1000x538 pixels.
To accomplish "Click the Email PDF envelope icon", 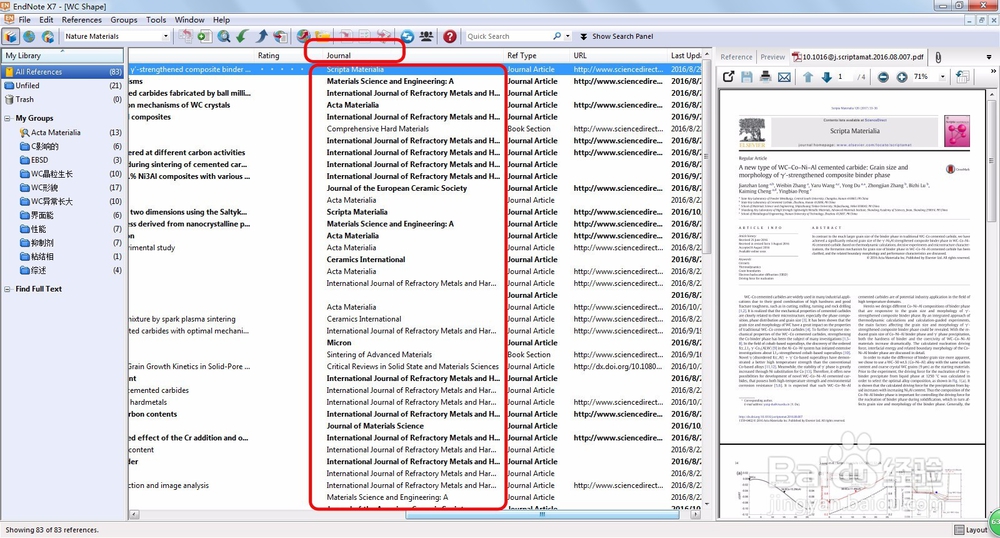I will pyautogui.click(x=784, y=77).
